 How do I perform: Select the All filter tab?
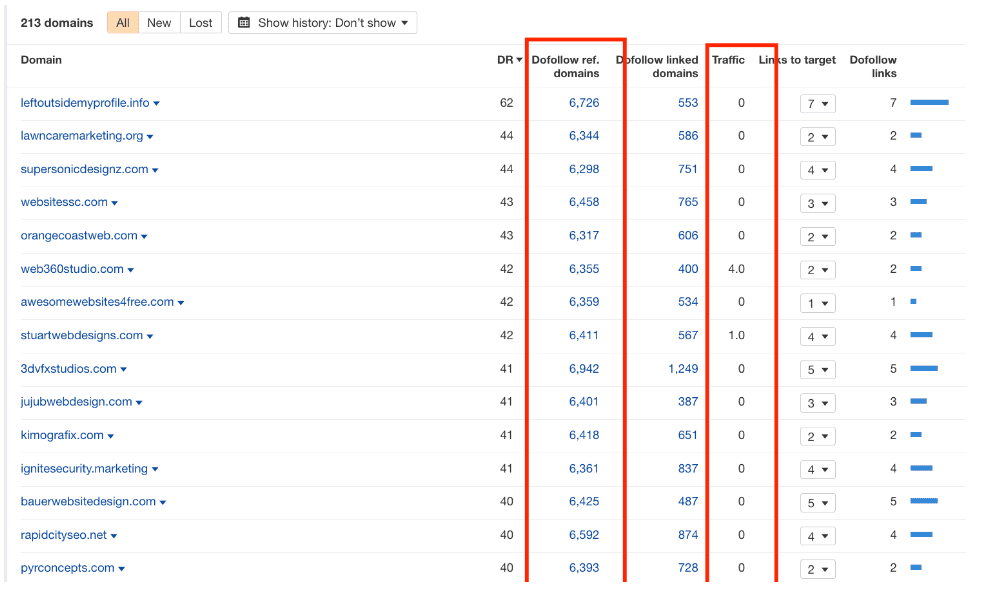click(122, 22)
